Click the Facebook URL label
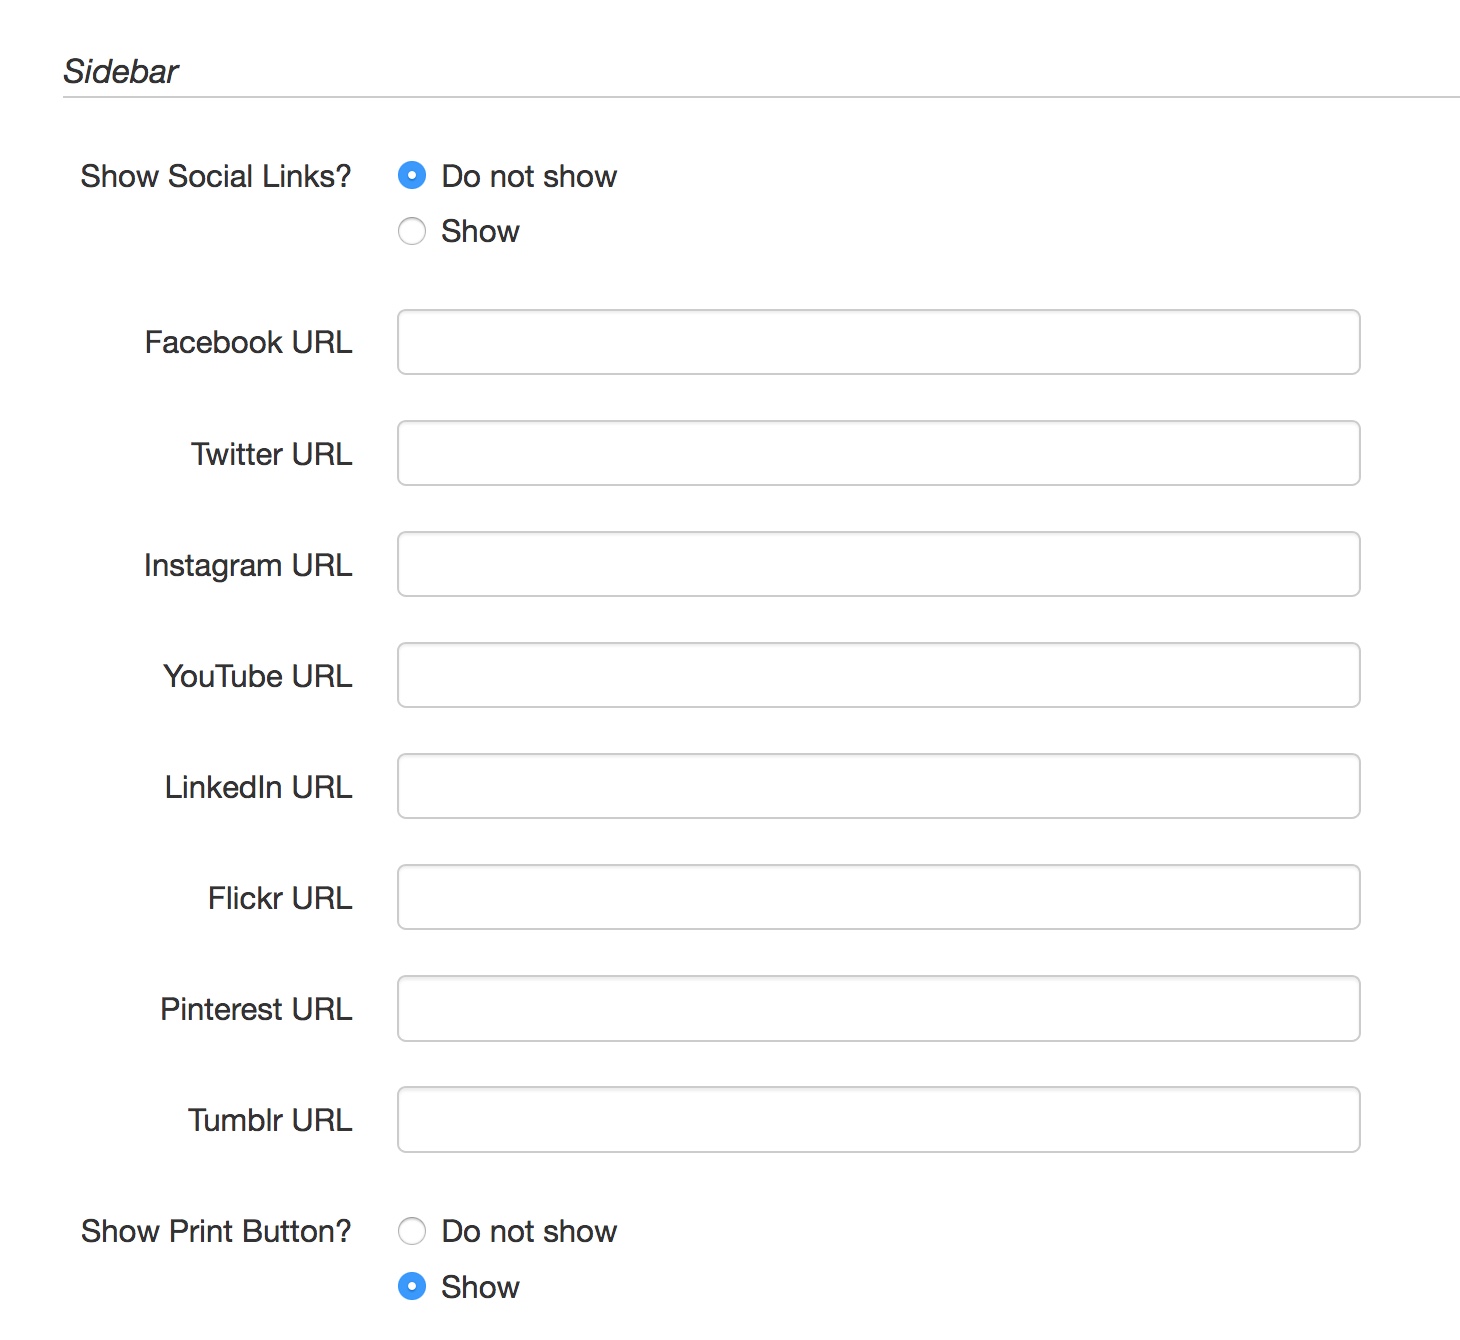1460x1340 pixels. click(248, 342)
